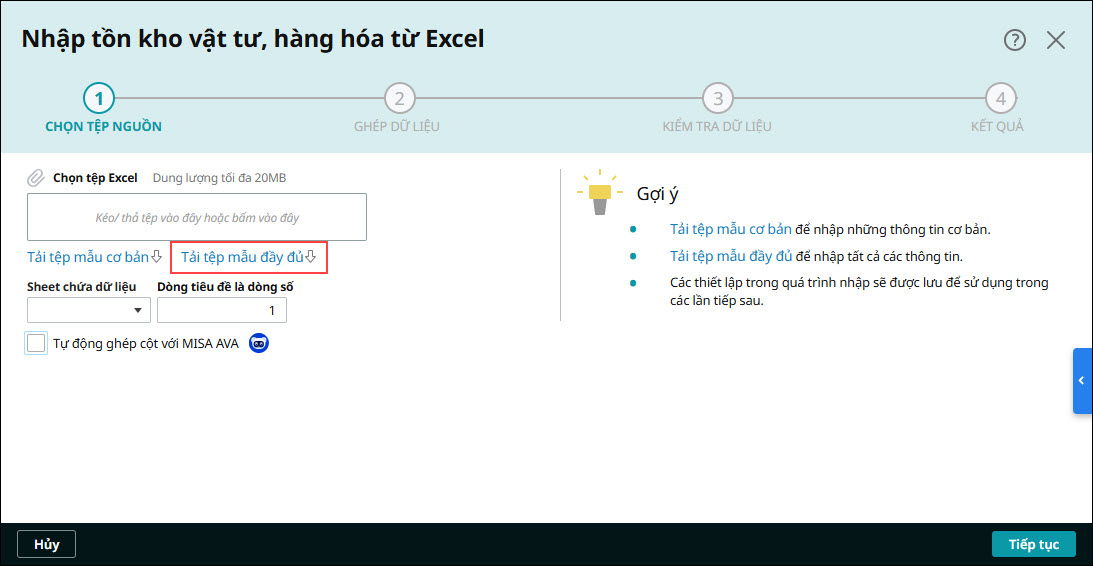
Task: Click the lightbulb Gợi ý icon
Action: pos(599,192)
